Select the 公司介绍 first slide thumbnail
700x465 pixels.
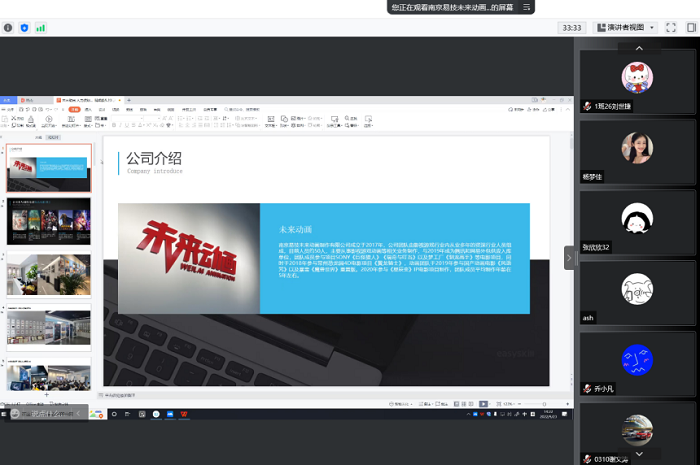pos(50,168)
